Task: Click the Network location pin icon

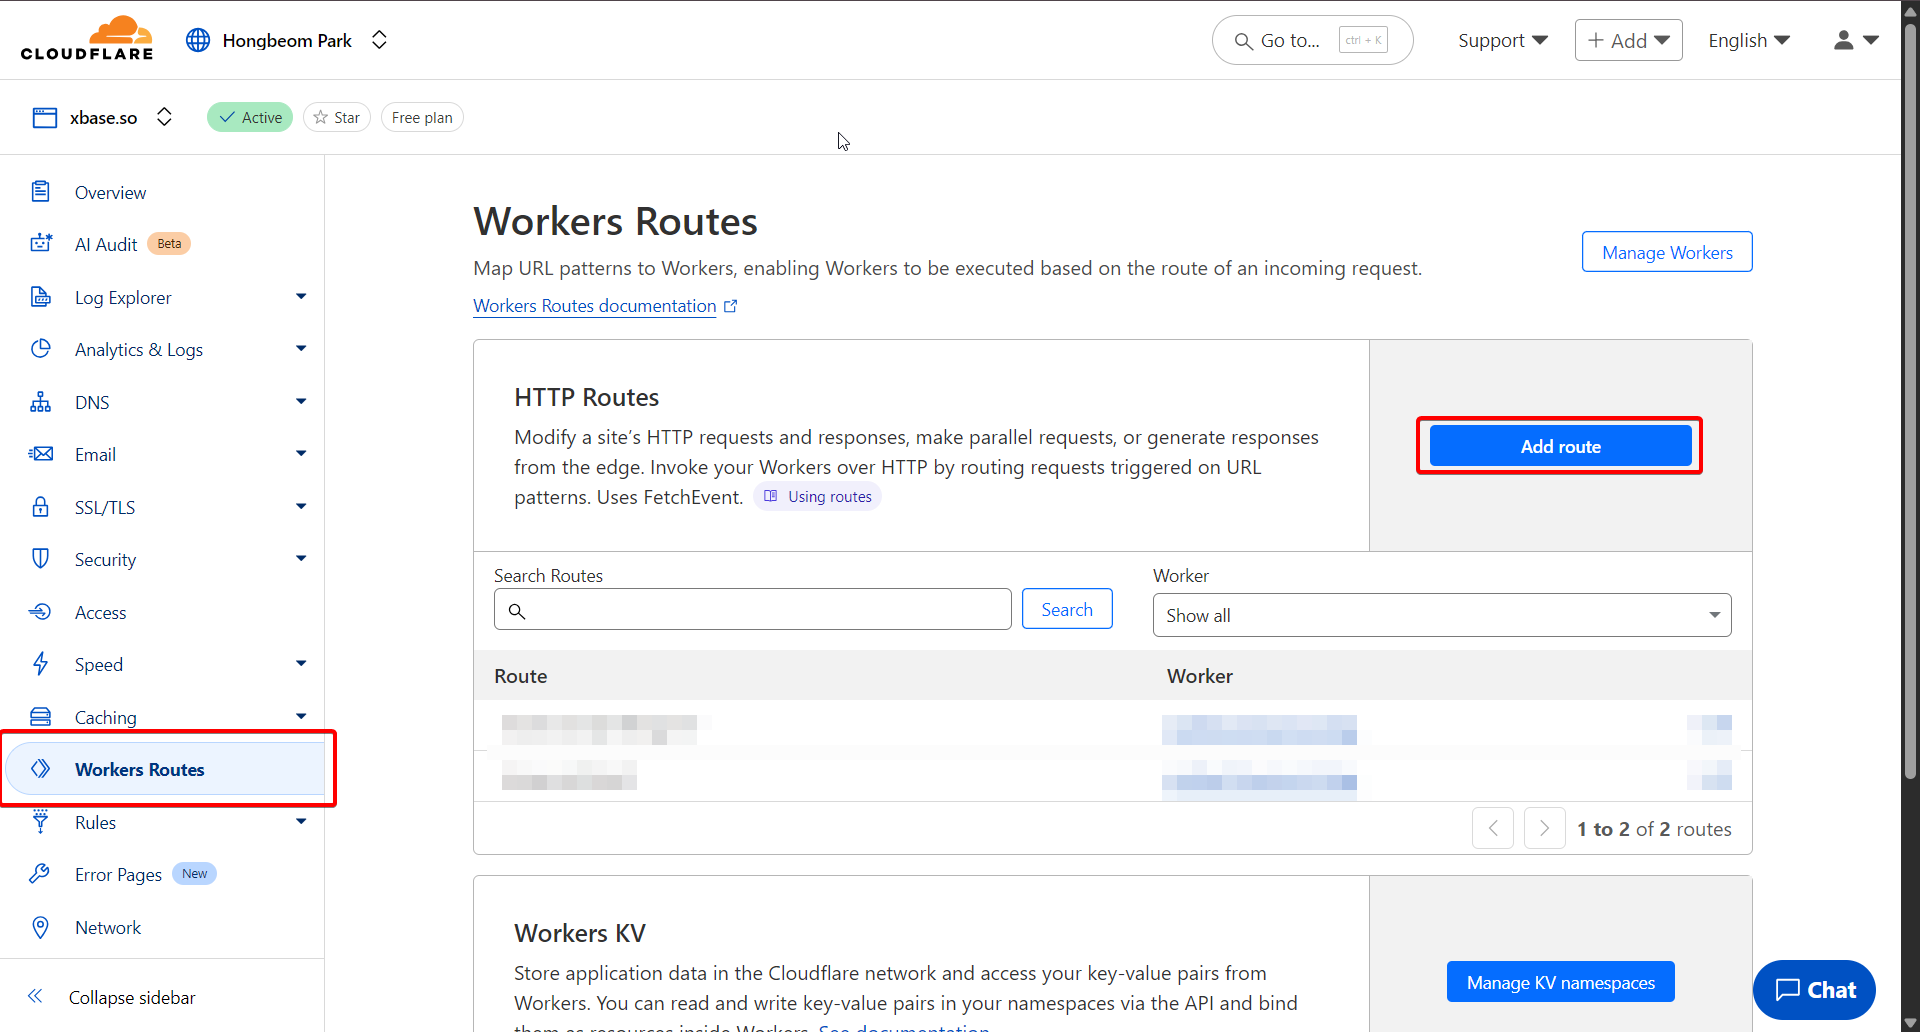Action: (x=41, y=927)
